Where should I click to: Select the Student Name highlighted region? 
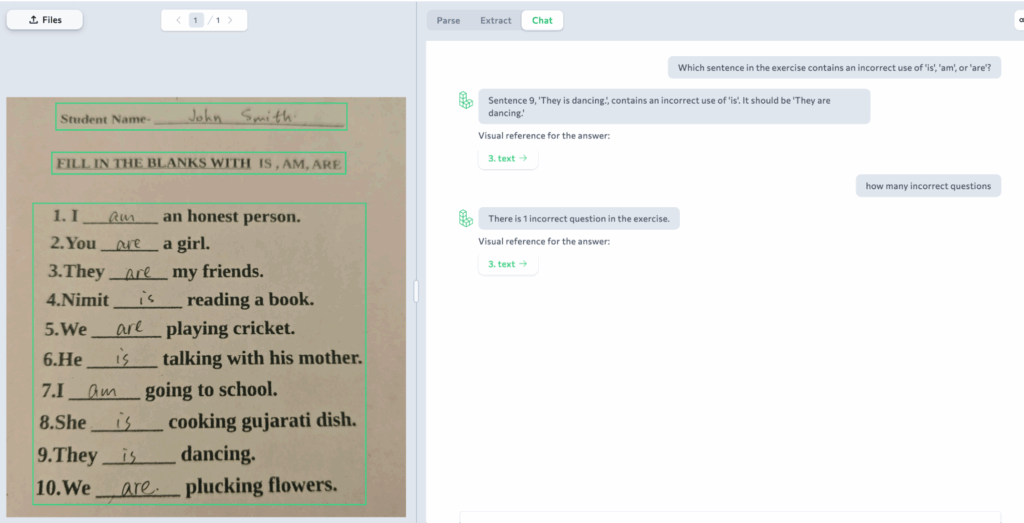201,117
